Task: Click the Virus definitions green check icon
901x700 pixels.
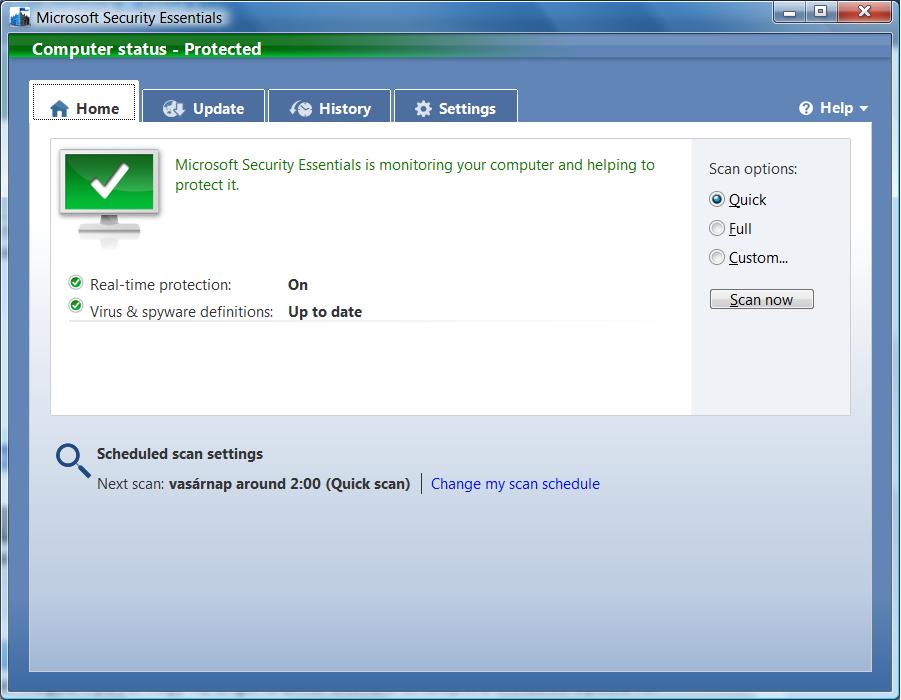Action: (76, 306)
